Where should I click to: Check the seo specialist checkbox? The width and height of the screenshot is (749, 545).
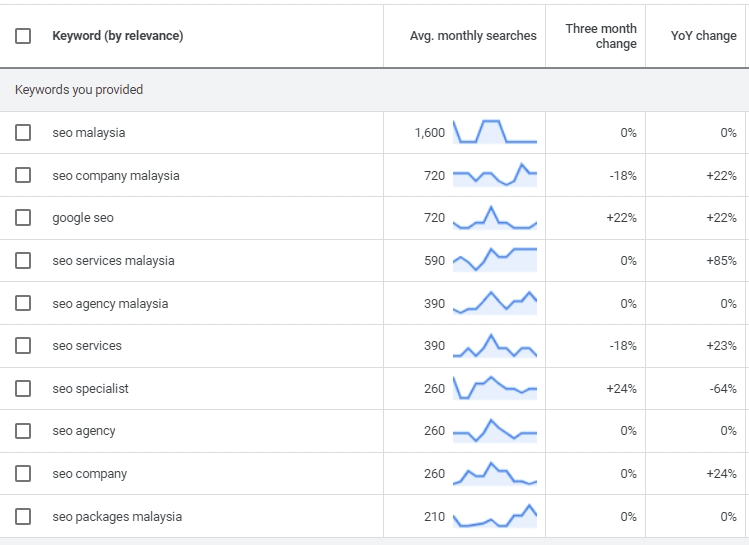pyautogui.click(x=23, y=389)
